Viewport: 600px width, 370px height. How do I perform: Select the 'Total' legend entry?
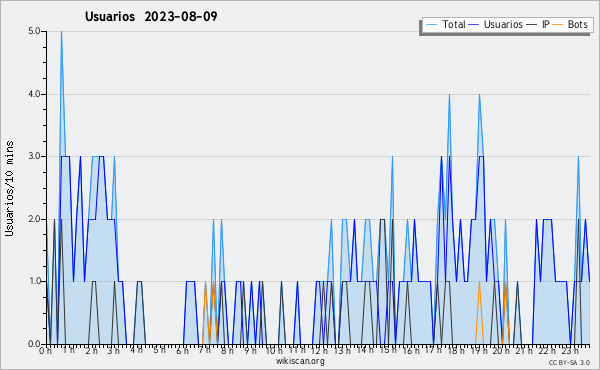pyautogui.click(x=453, y=24)
